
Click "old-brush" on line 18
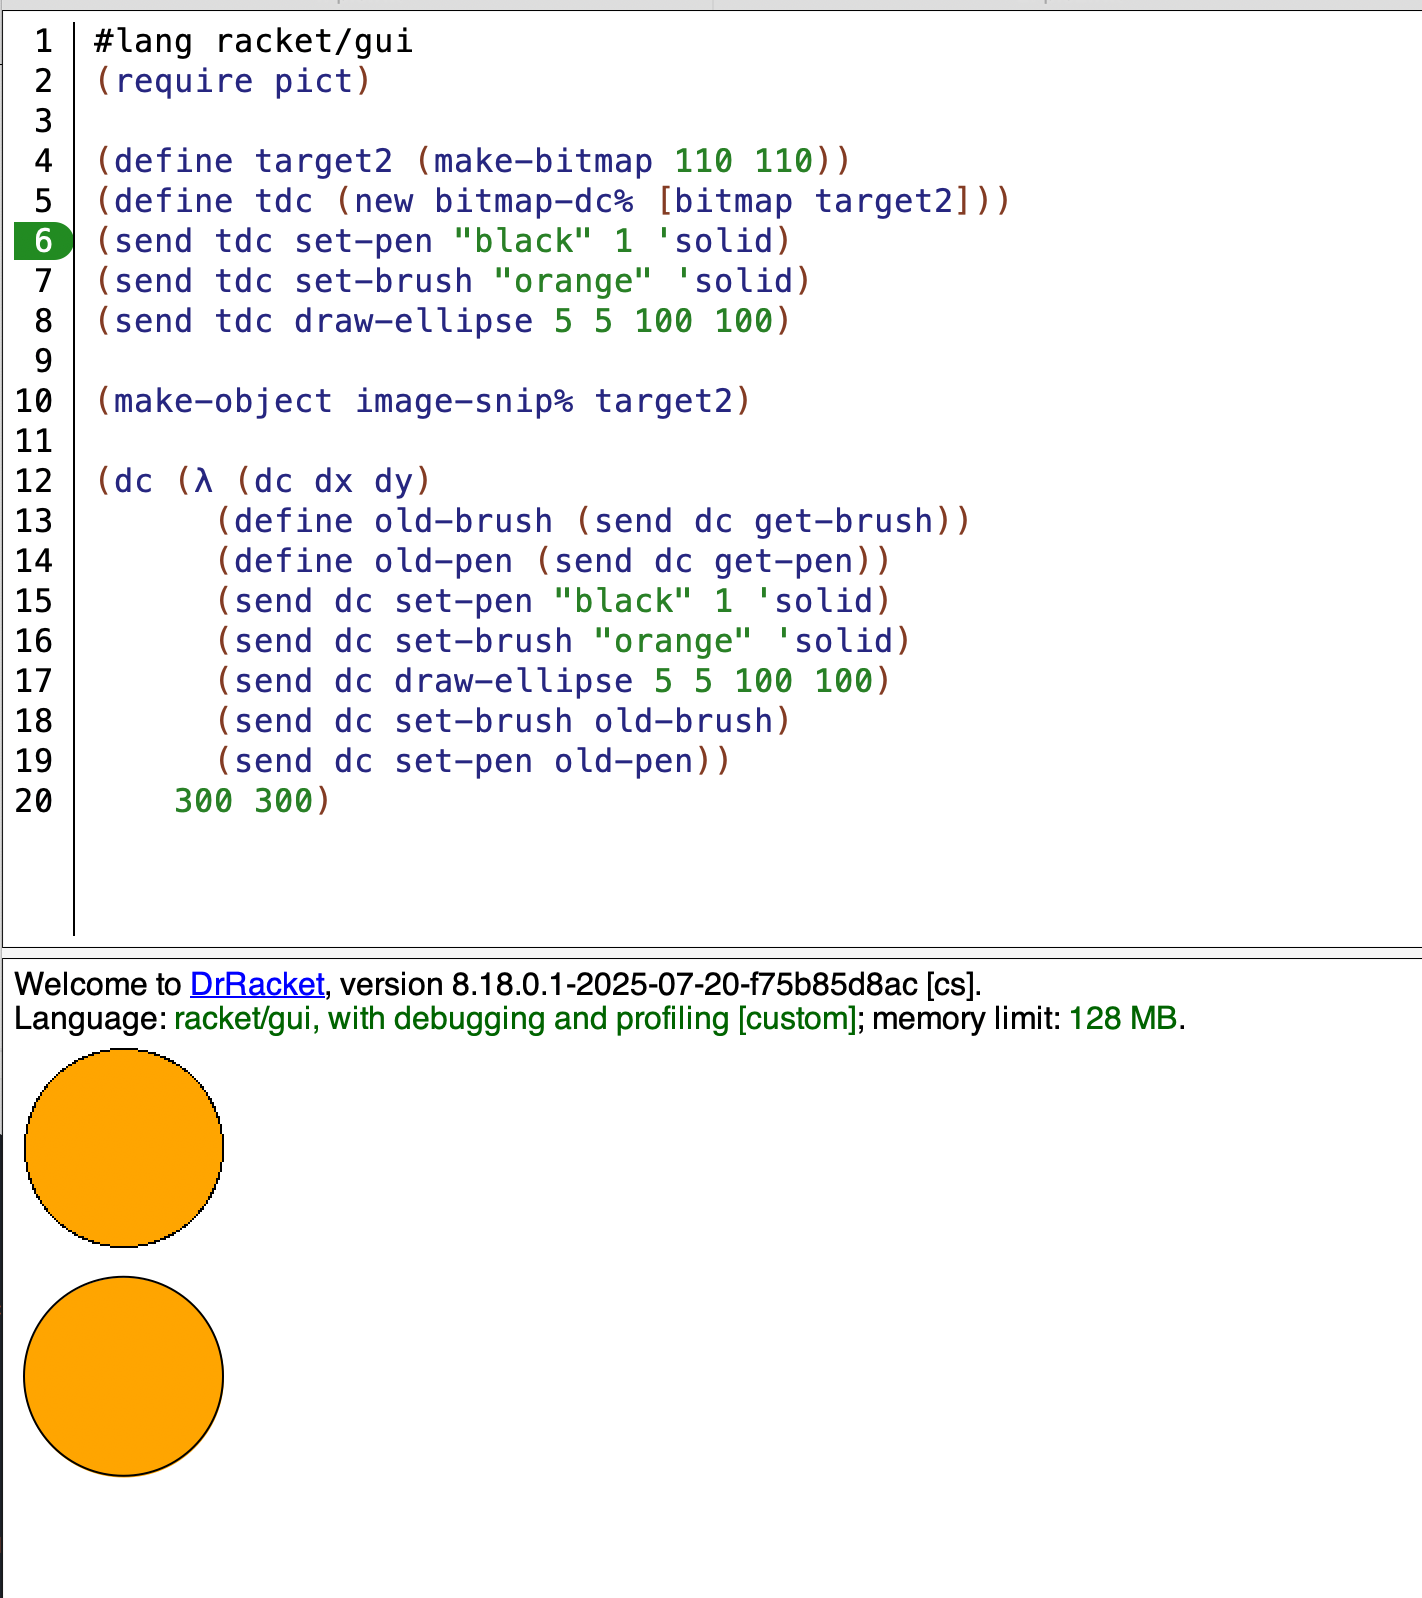pos(683,721)
